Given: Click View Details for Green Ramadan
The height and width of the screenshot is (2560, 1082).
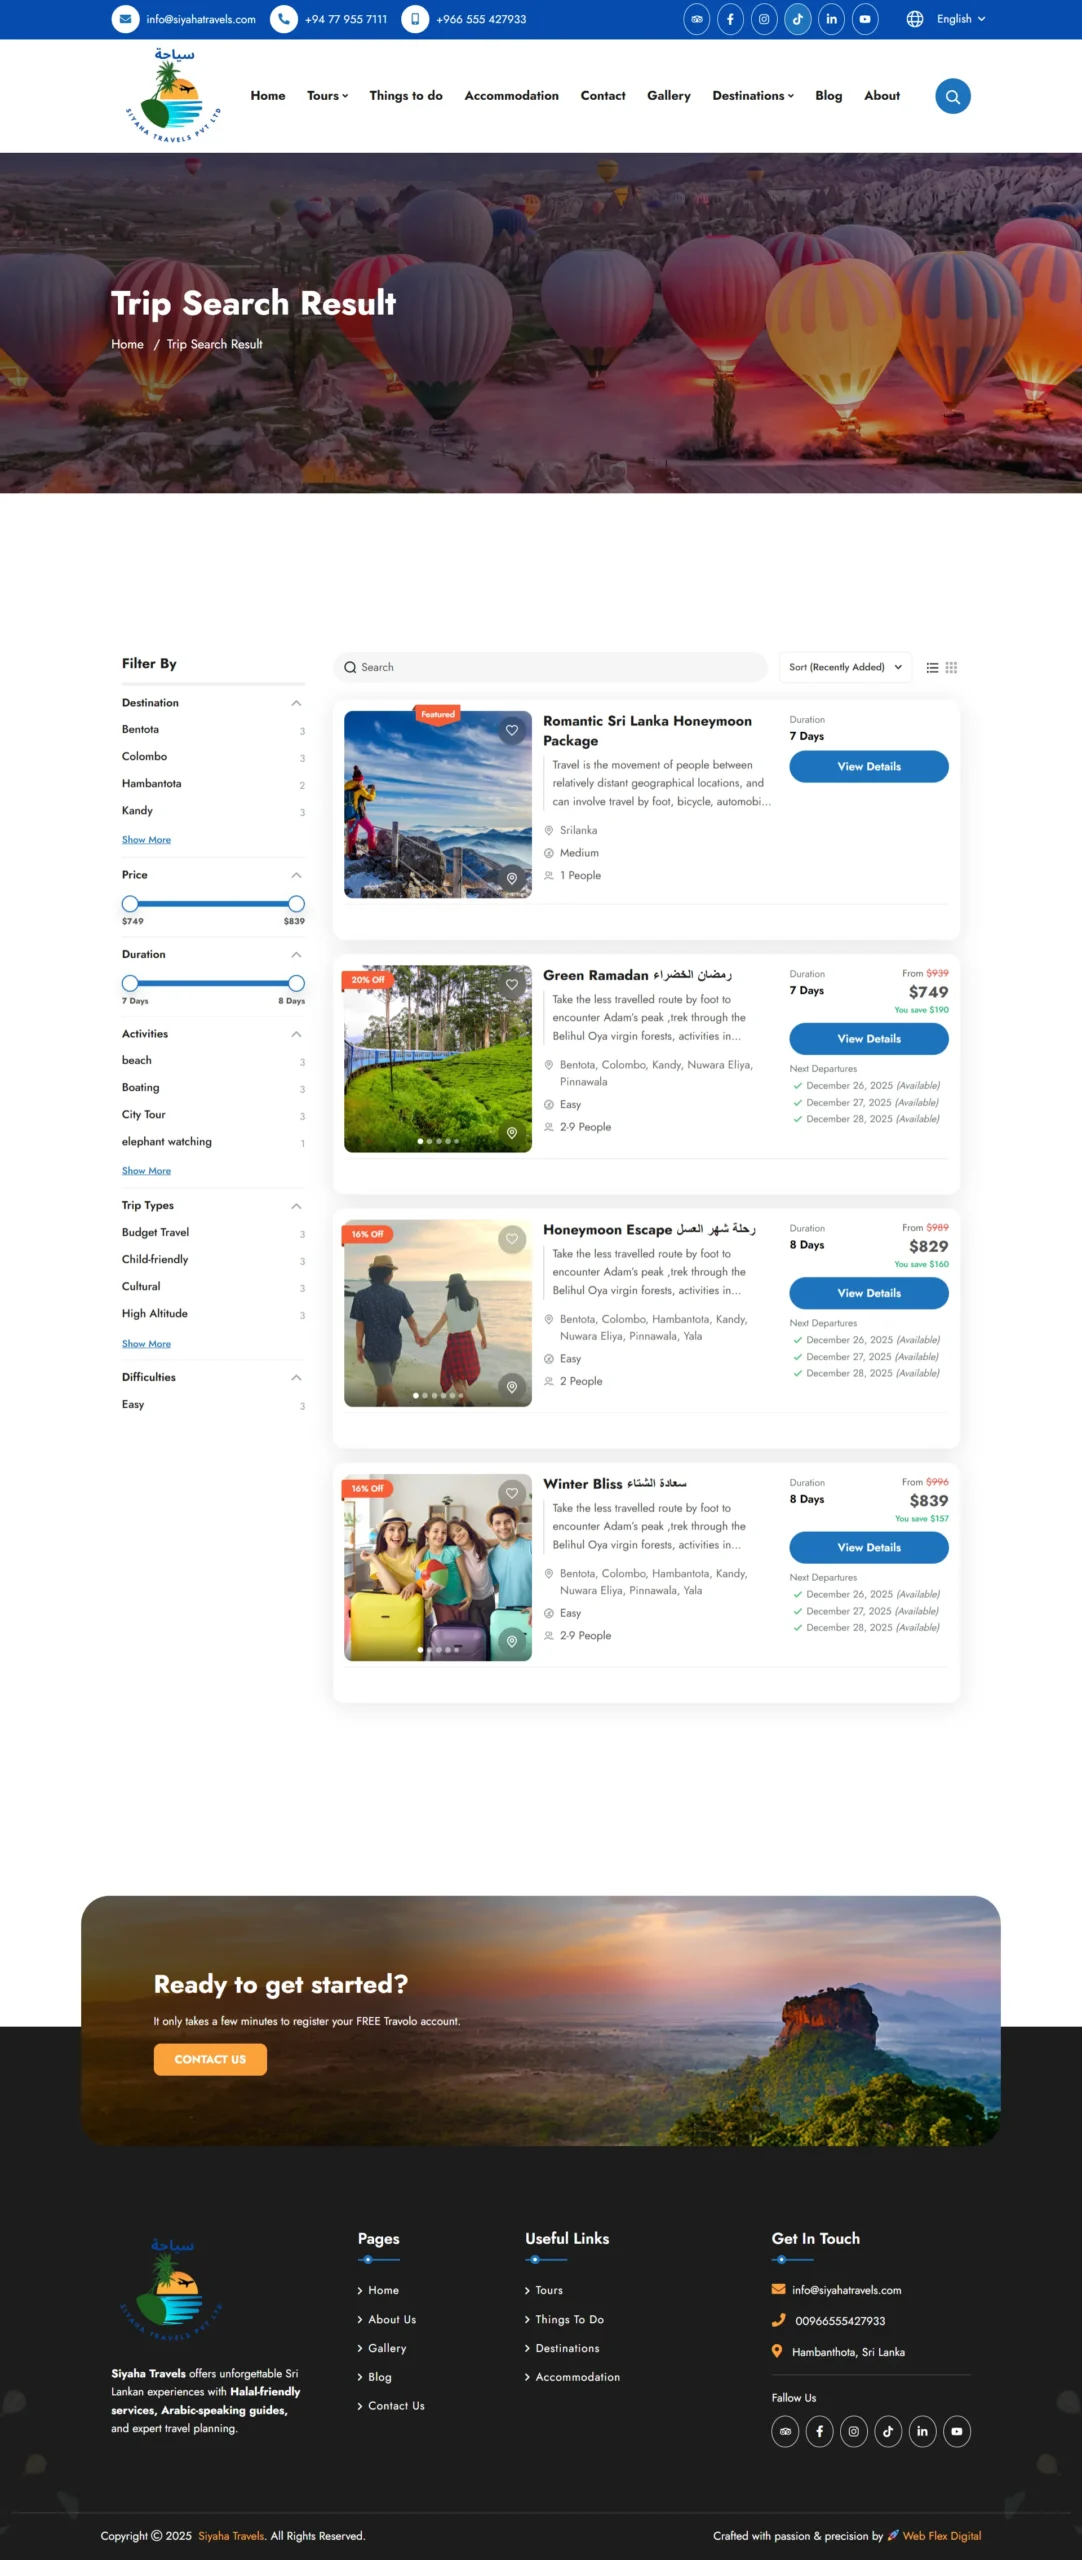Looking at the screenshot, I should tap(869, 1039).
